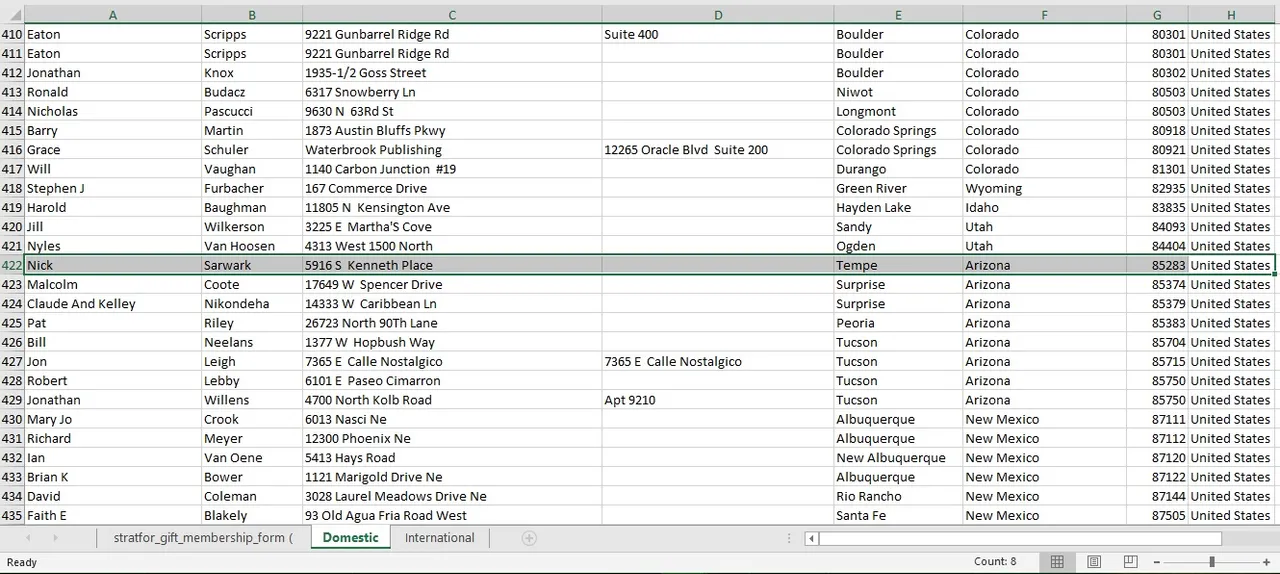The height and width of the screenshot is (574, 1280).
Task: Click zip code 87505
Action: (x=1157, y=515)
